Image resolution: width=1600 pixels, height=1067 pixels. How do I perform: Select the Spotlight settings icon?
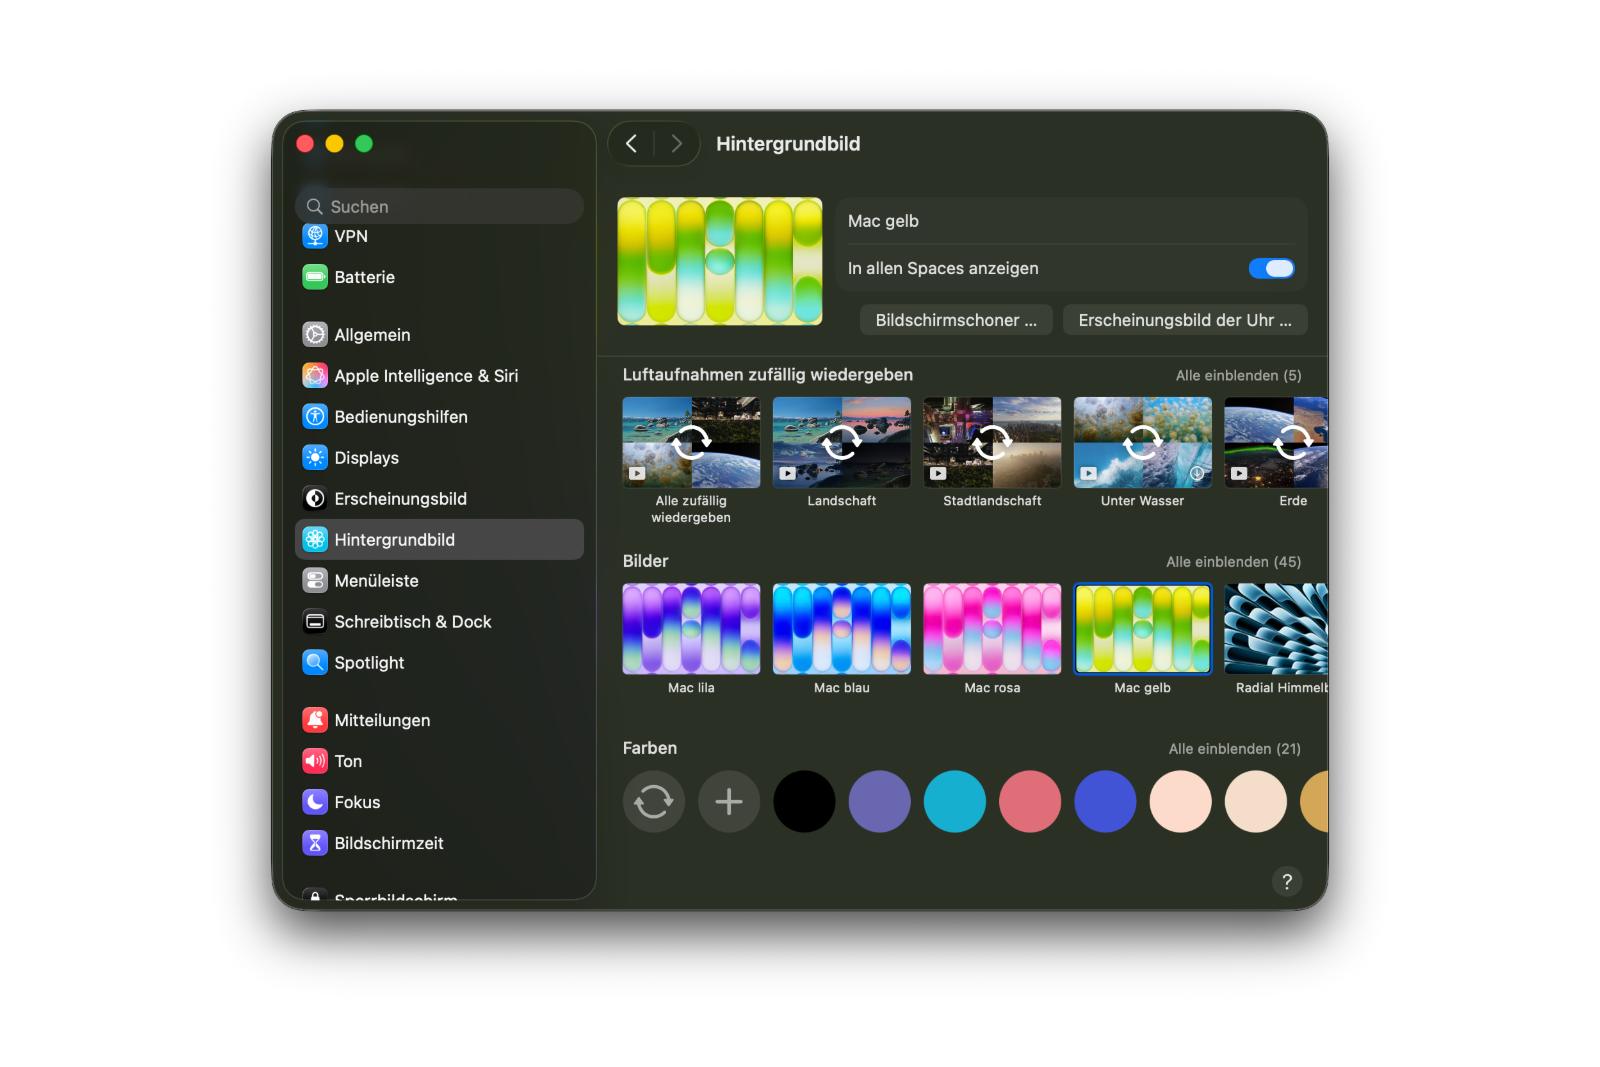(314, 662)
